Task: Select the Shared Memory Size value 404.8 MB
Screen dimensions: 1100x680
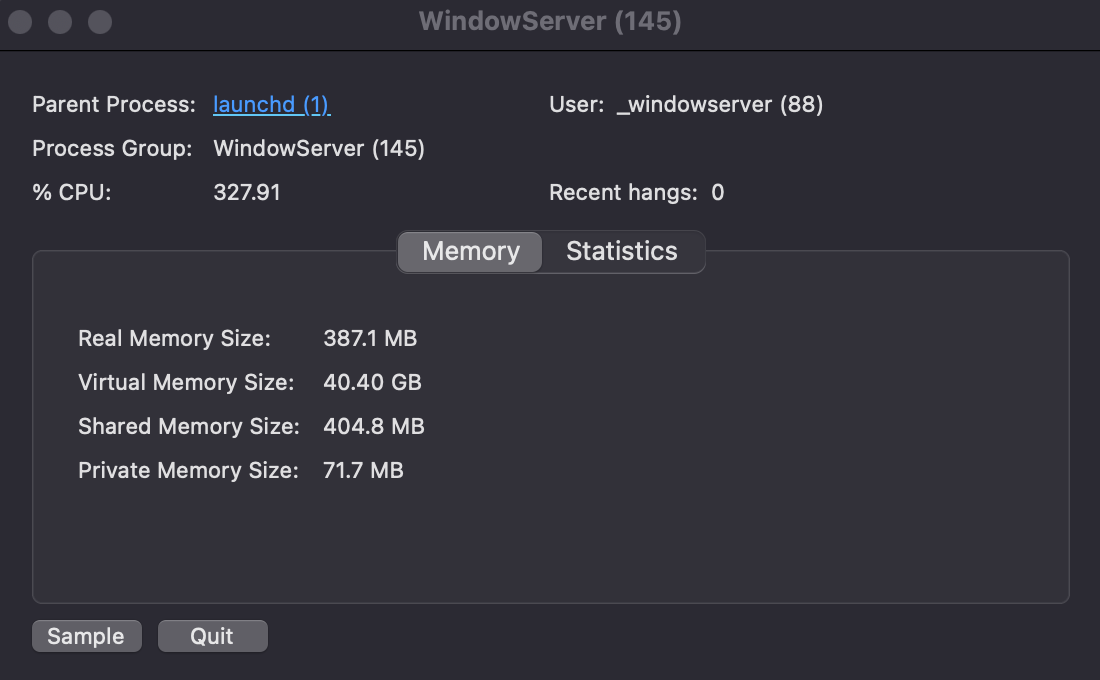Action: [374, 426]
